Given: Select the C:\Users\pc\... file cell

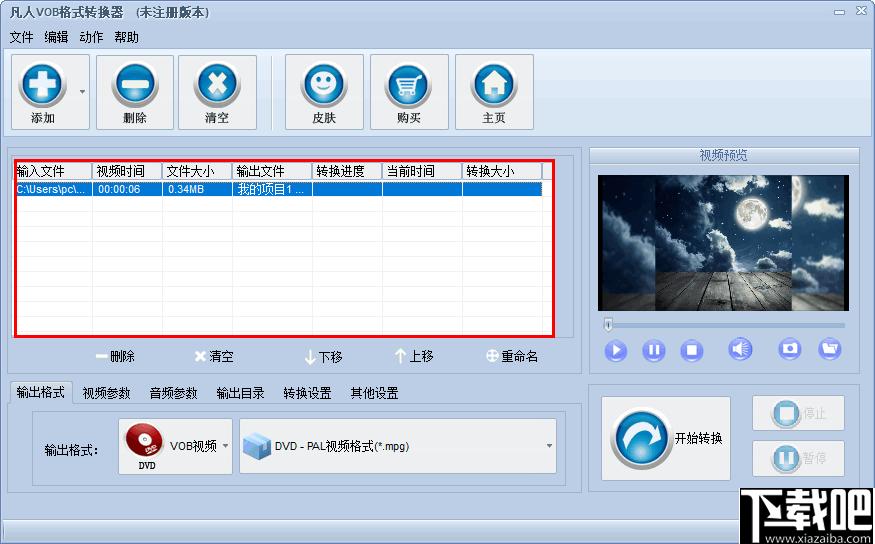Looking at the screenshot, I should click(x=54, y=189).
